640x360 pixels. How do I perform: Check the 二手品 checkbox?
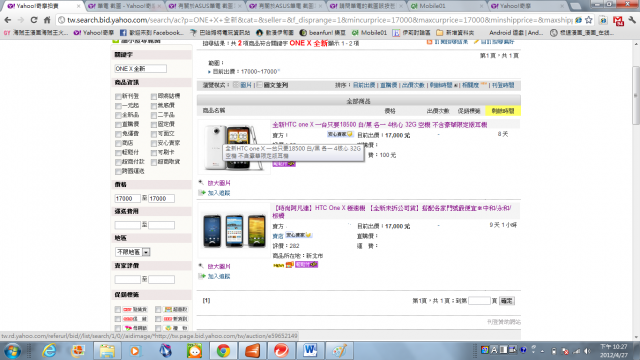[x=153, y=115]
